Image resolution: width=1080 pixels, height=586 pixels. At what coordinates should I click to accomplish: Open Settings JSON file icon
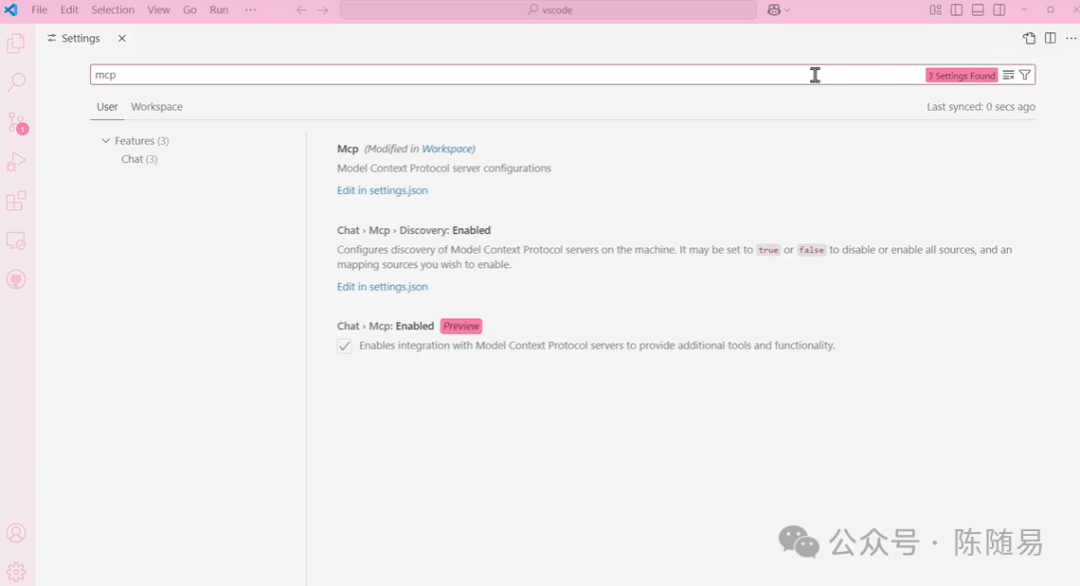(x=1029, y=38)
